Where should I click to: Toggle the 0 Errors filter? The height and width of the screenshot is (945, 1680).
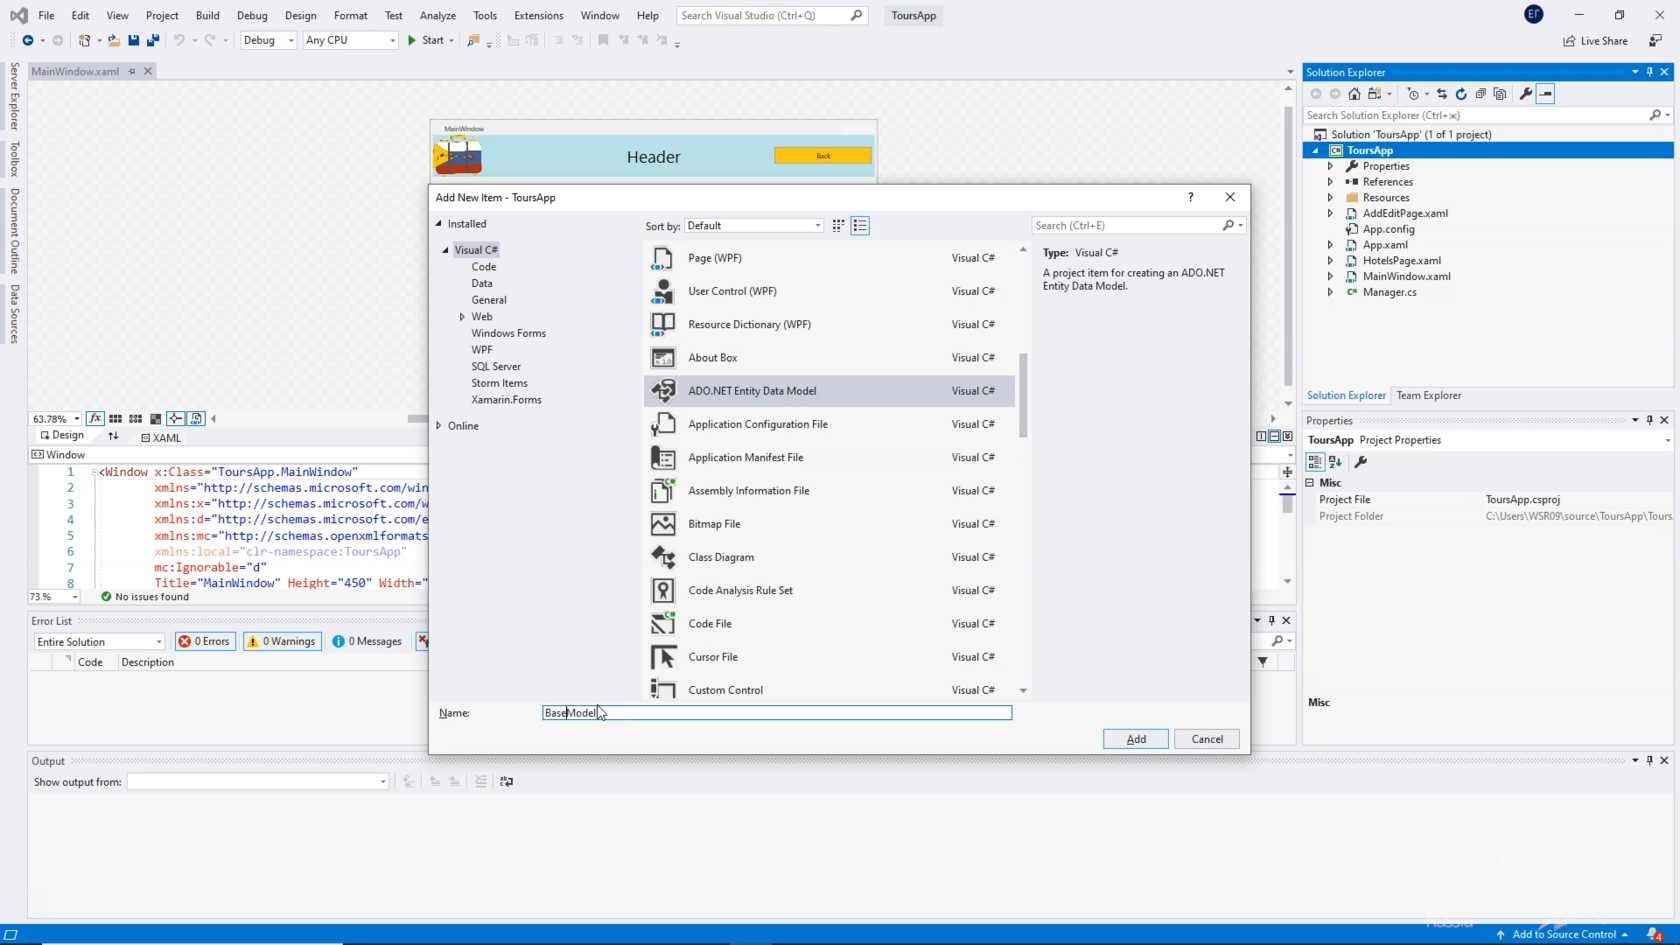pyautogui.click(x=204, y=641)
